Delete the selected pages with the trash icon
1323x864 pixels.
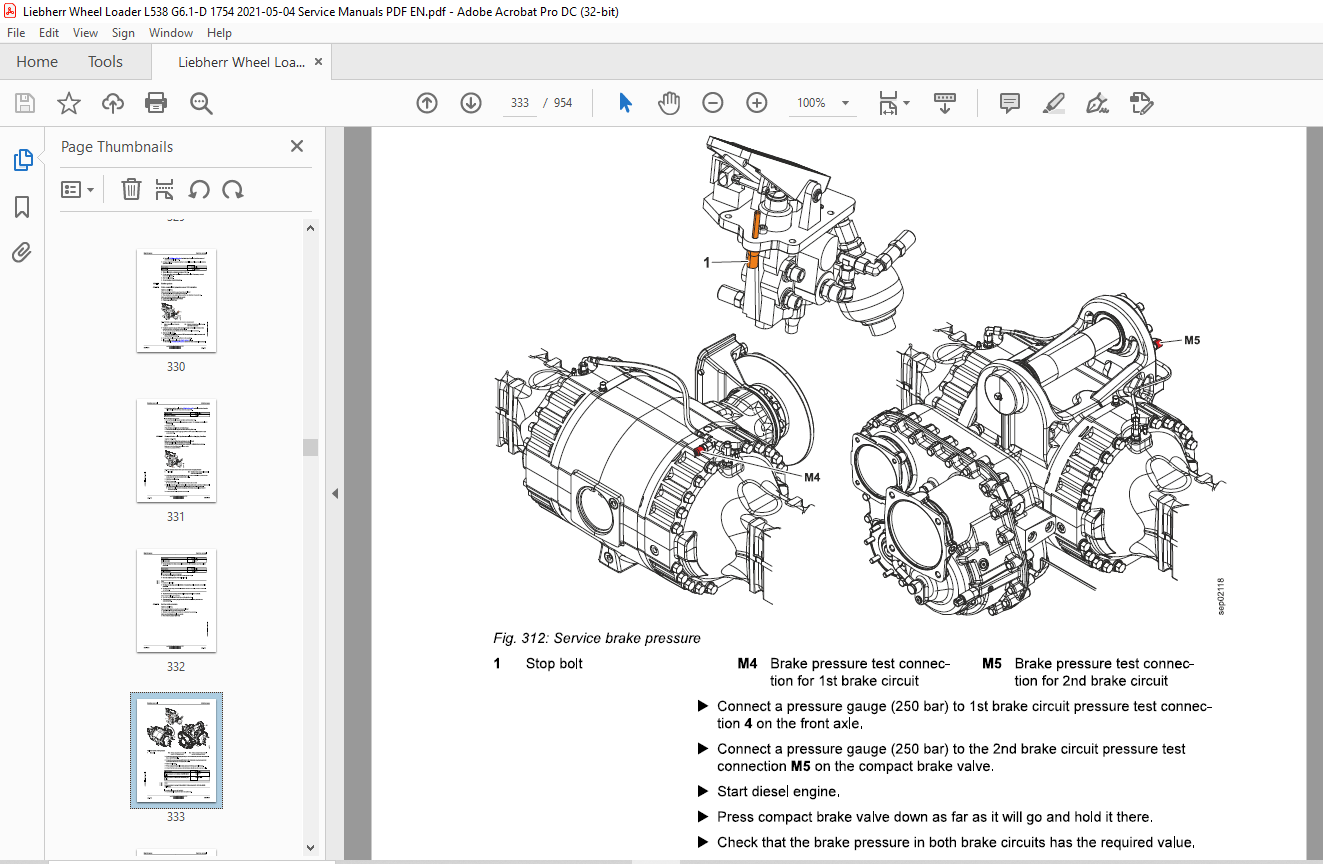tap(131, 189)
